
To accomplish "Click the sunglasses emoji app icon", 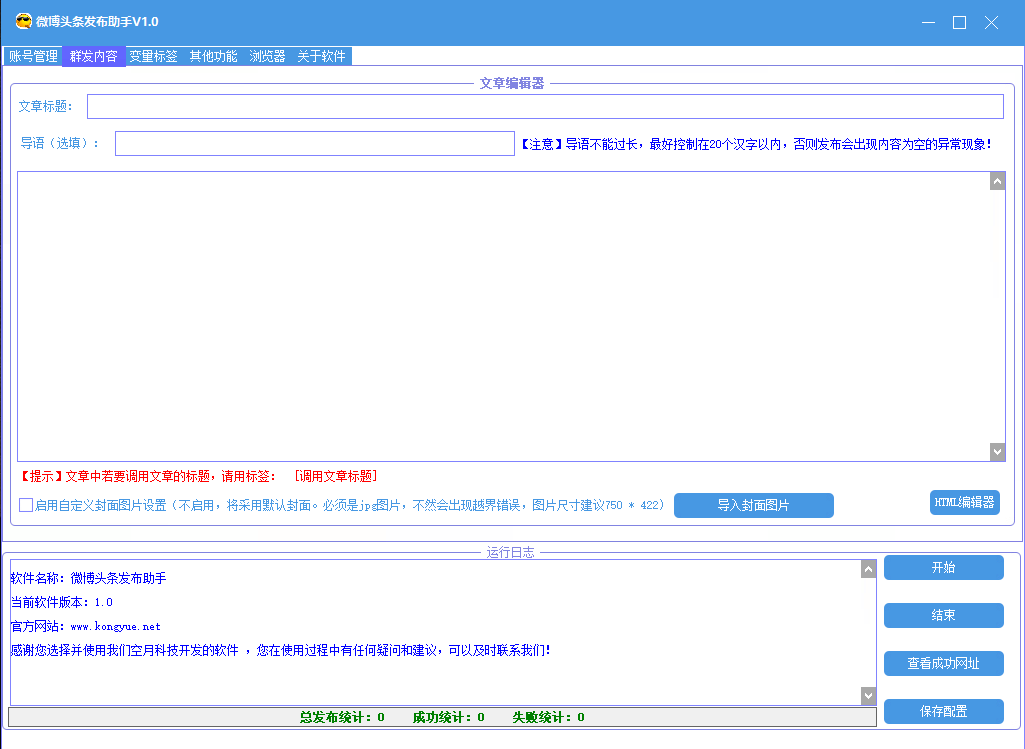I will click(x=24, y=22).
